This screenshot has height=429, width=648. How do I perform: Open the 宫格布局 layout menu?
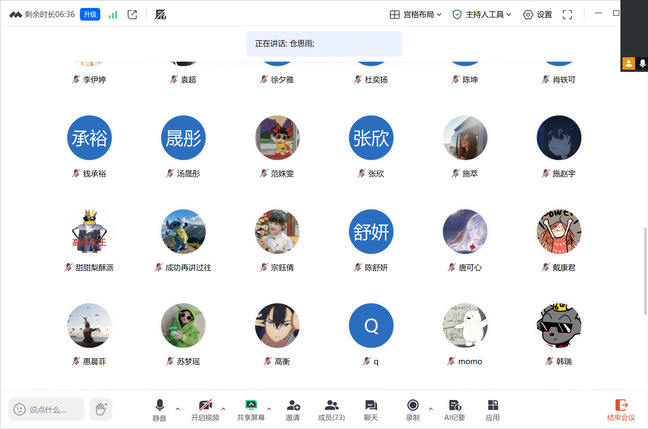pos(414,15)
